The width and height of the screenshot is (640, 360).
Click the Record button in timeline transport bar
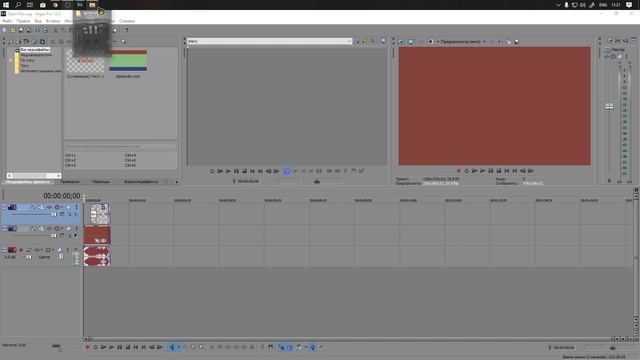tap(87, 347)
